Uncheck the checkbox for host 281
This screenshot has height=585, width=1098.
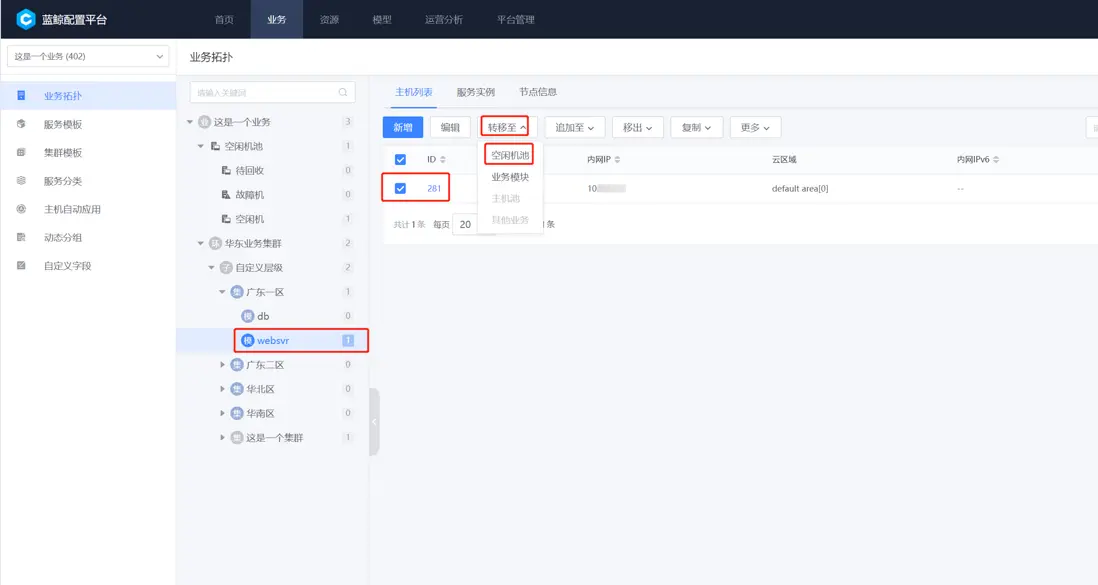pos(400,188)
